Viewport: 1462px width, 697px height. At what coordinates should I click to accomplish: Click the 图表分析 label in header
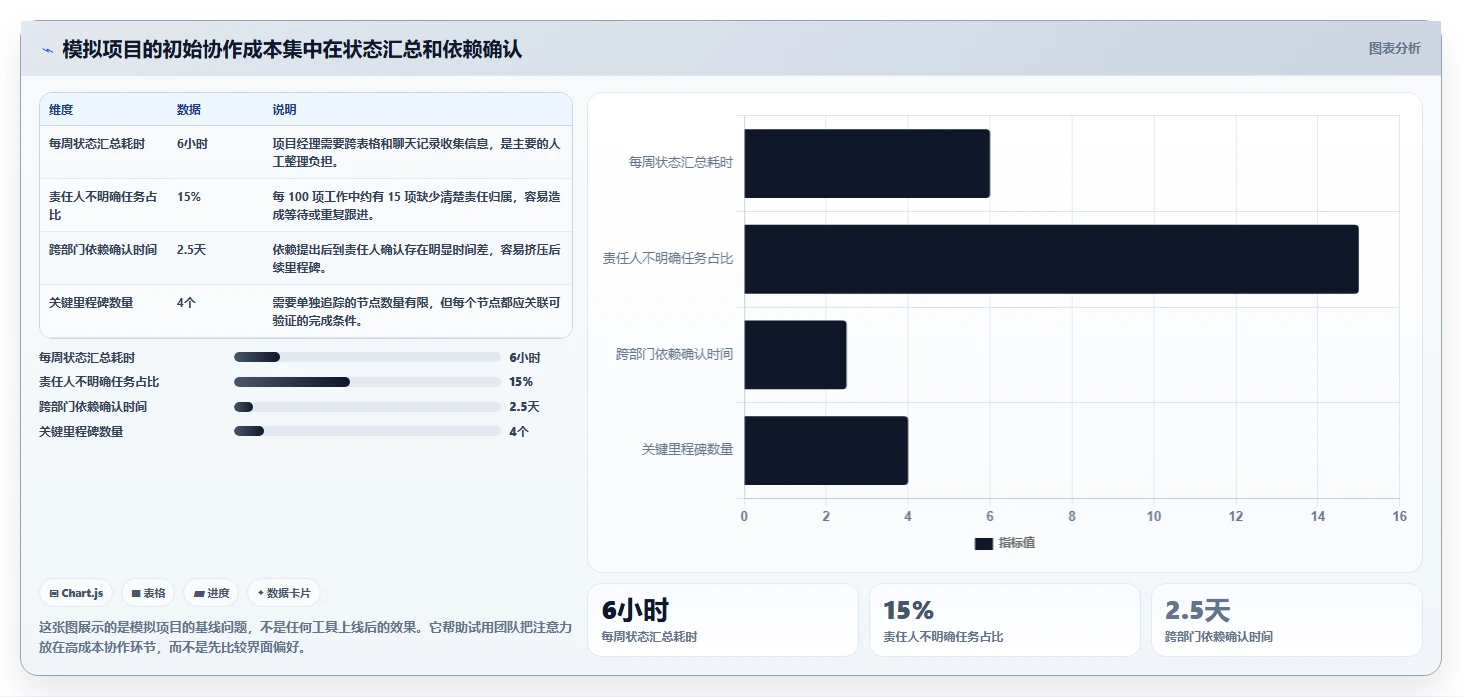(x=1394, y=48)
